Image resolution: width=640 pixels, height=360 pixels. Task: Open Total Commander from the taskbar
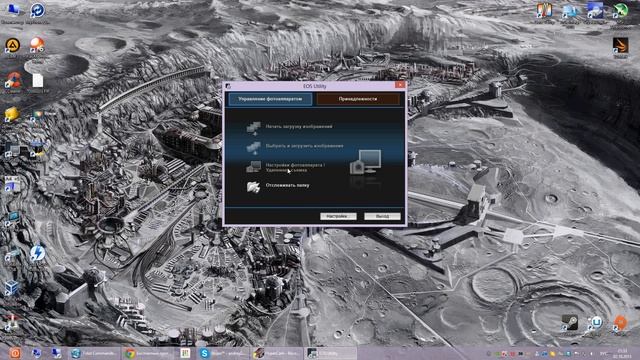(x=95, y=353)
